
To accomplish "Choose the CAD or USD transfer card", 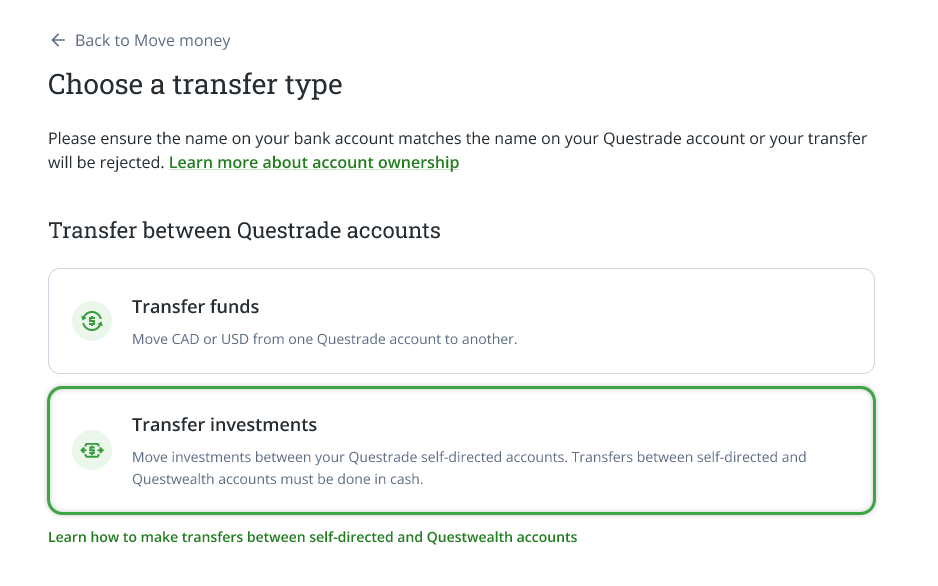I will coord(461,320).
